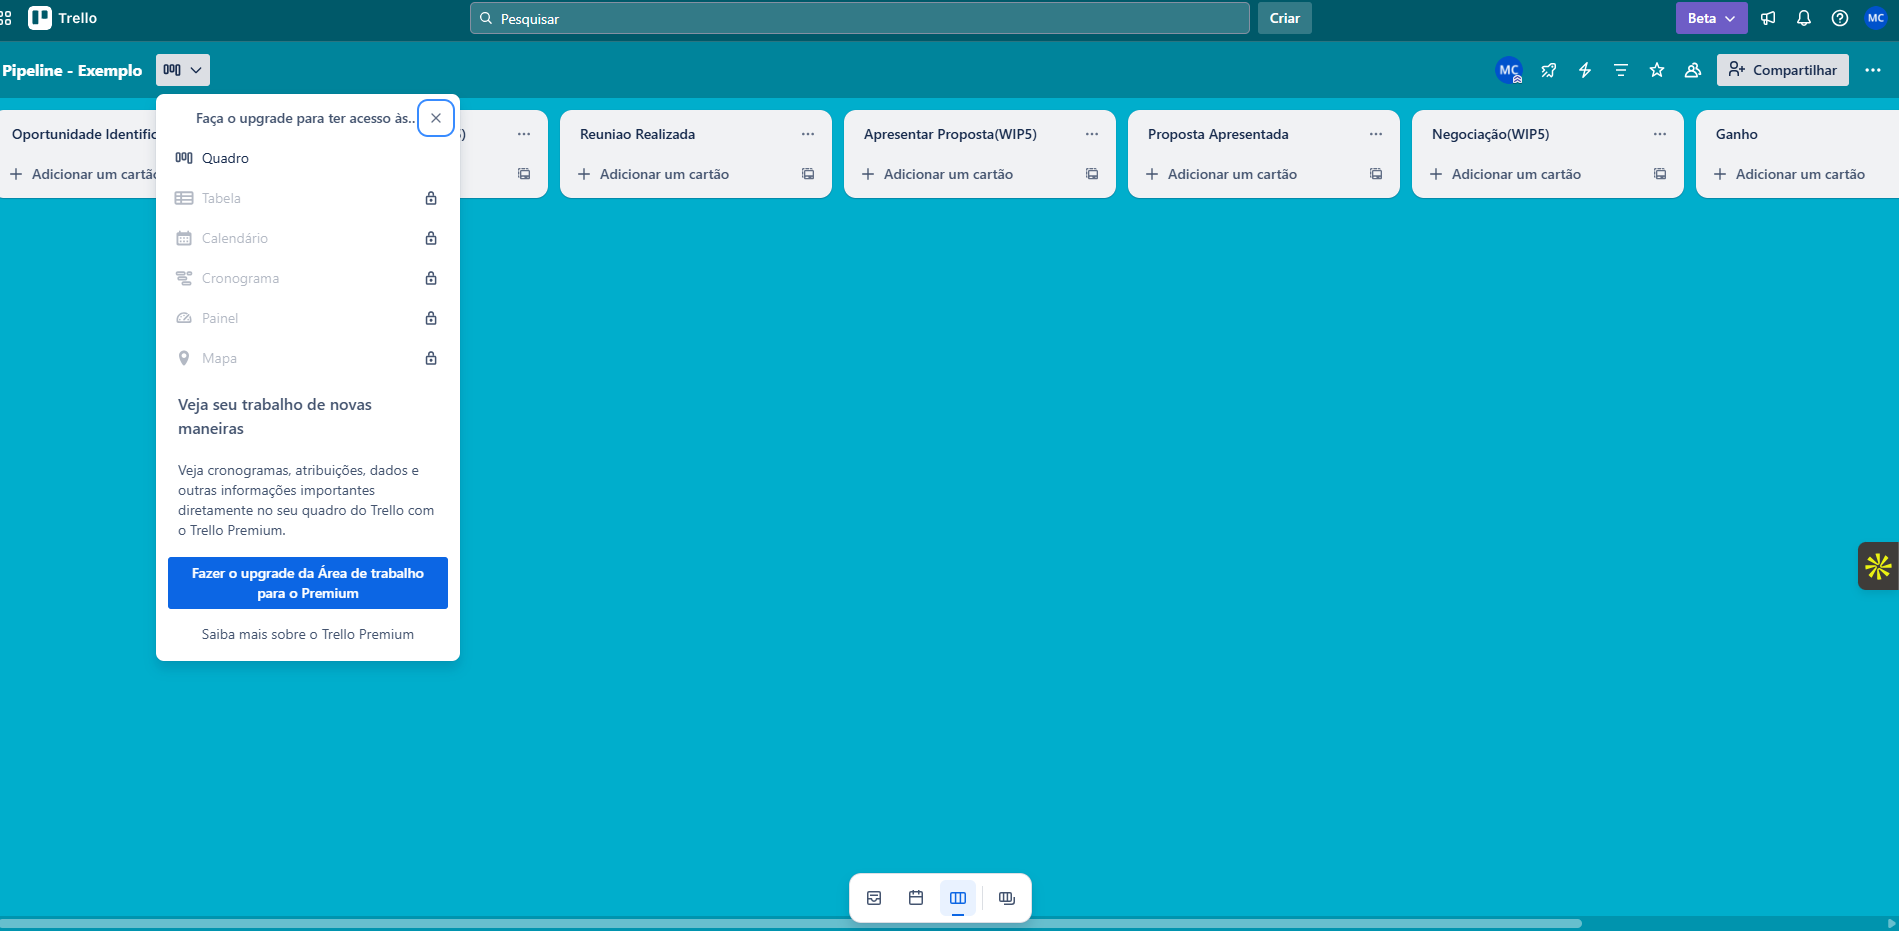Open Proposta Apresentada list actions menu
This screenshot has height=931, width=1899.
[x=1376, y=134]
